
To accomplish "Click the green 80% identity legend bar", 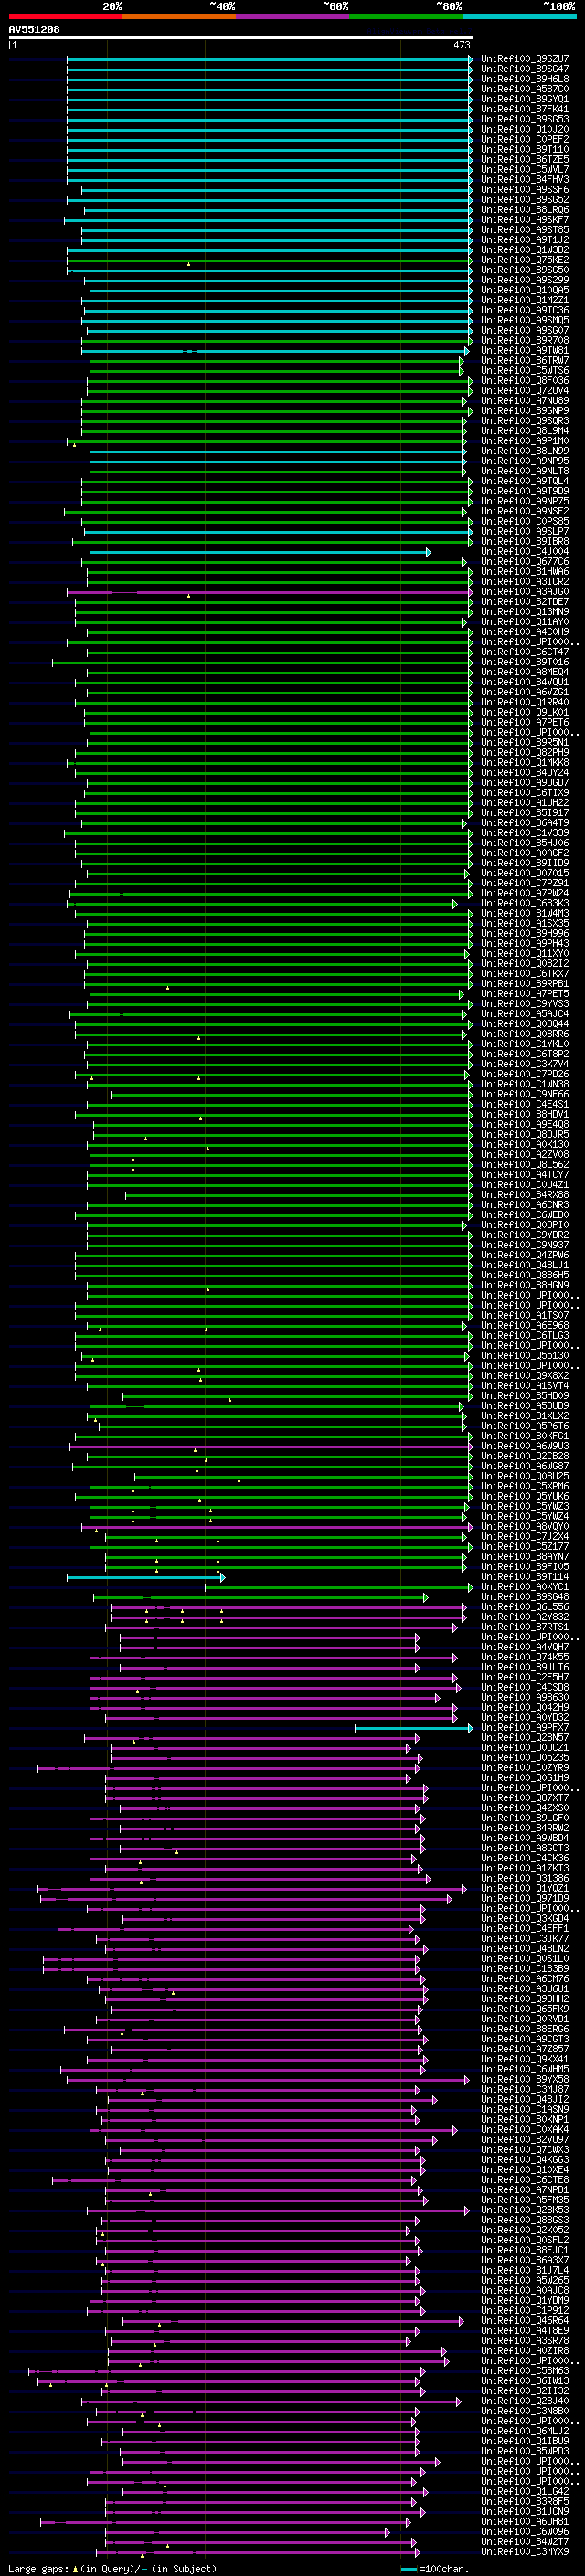I will point(406,16).
